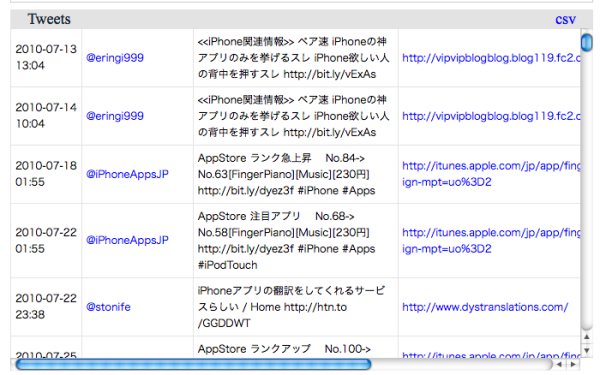
Task: Open vipvipblogblog link in 2010-07-14 row
Action: pyautogui.click(x=491, y=116)
